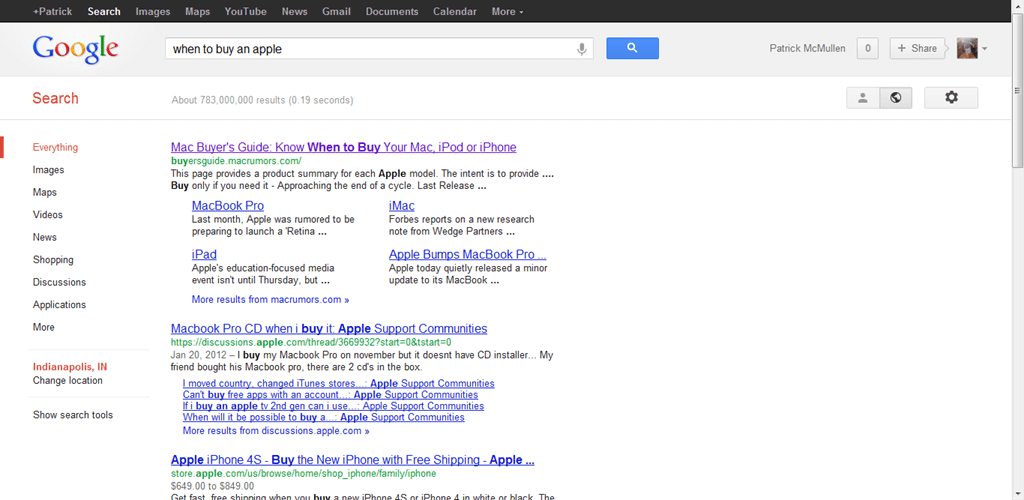Open Can't buy free apps with an account link
Viewport: 1024px width, 500px height.
click(x=330, y=395)
